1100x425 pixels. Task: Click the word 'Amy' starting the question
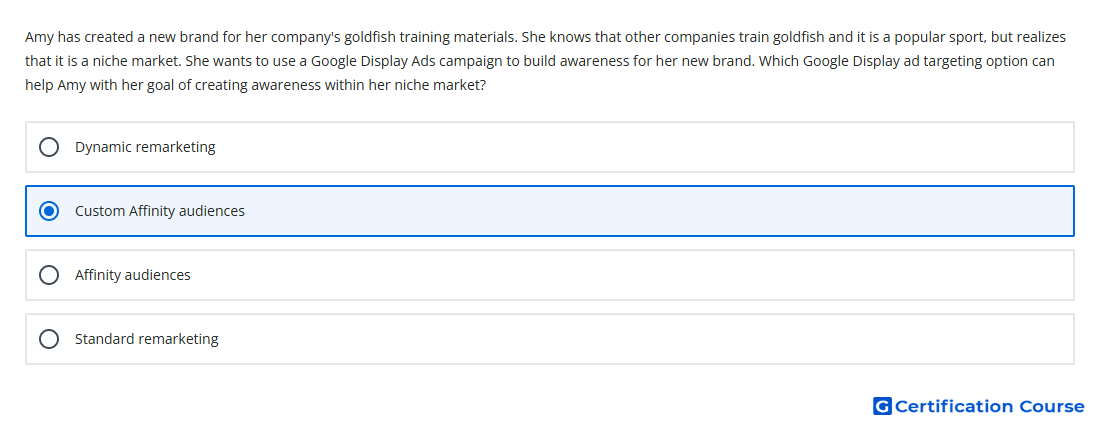(x=39, y=37)
